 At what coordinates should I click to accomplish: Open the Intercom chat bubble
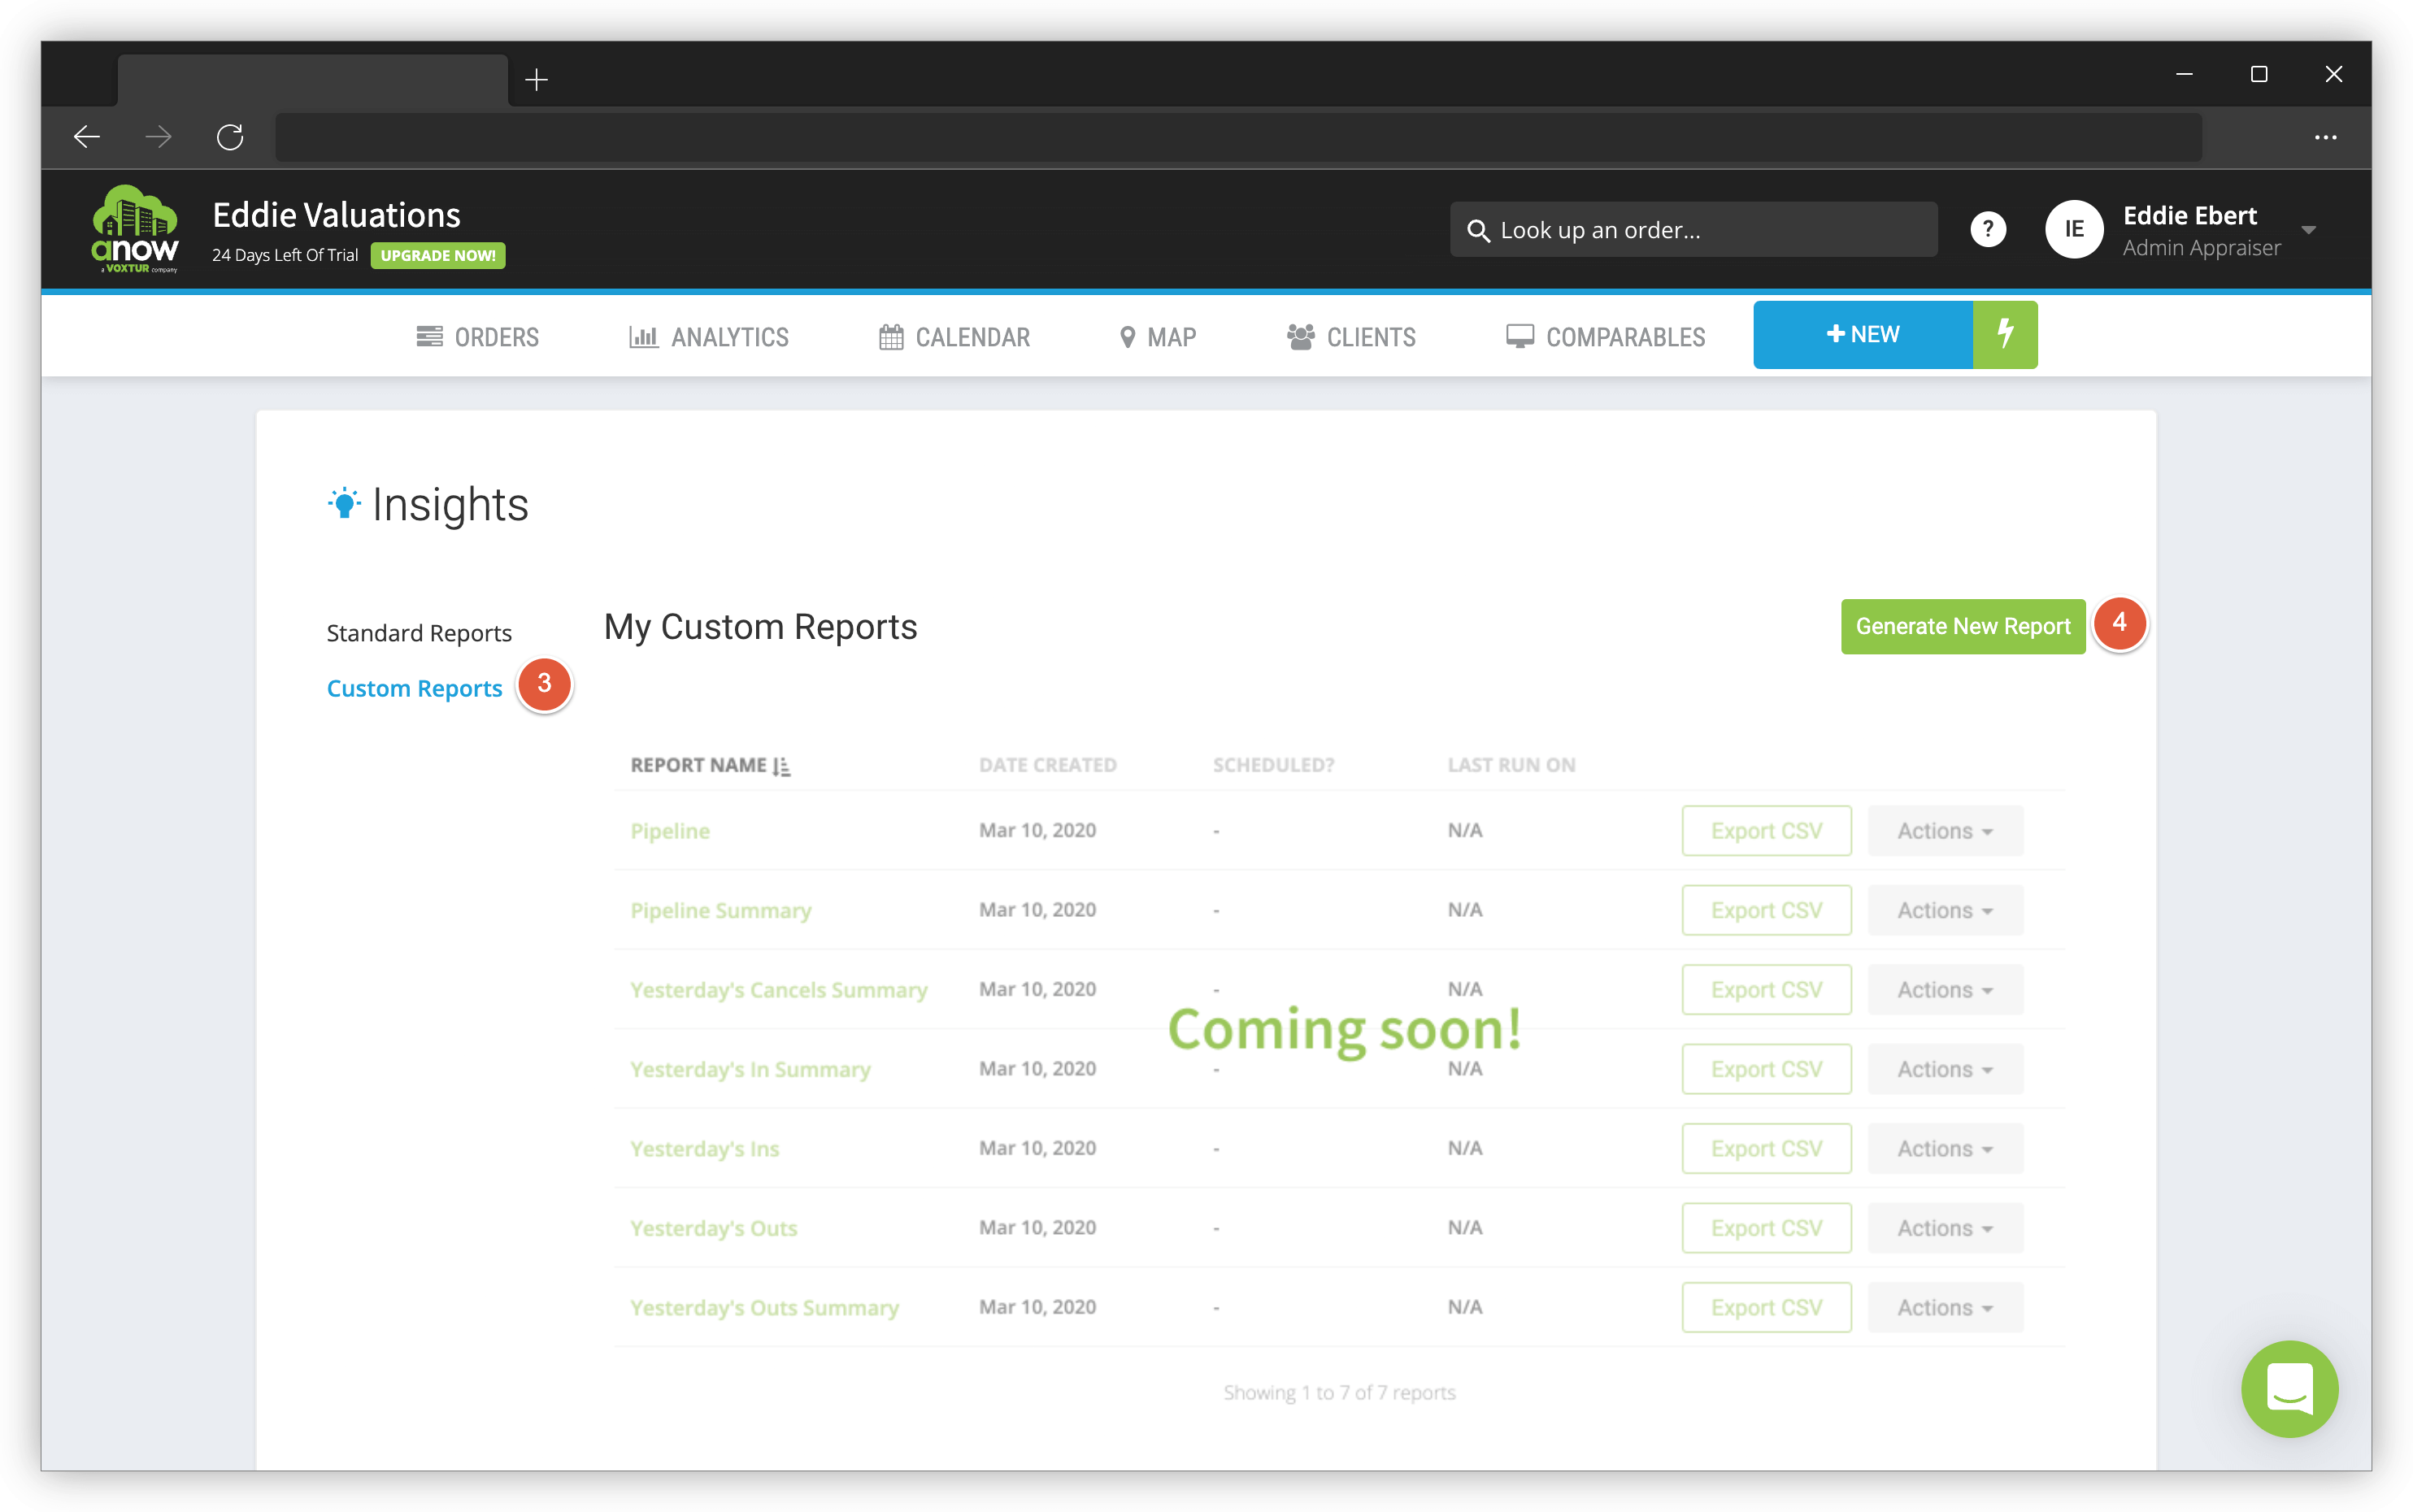2289,1389
